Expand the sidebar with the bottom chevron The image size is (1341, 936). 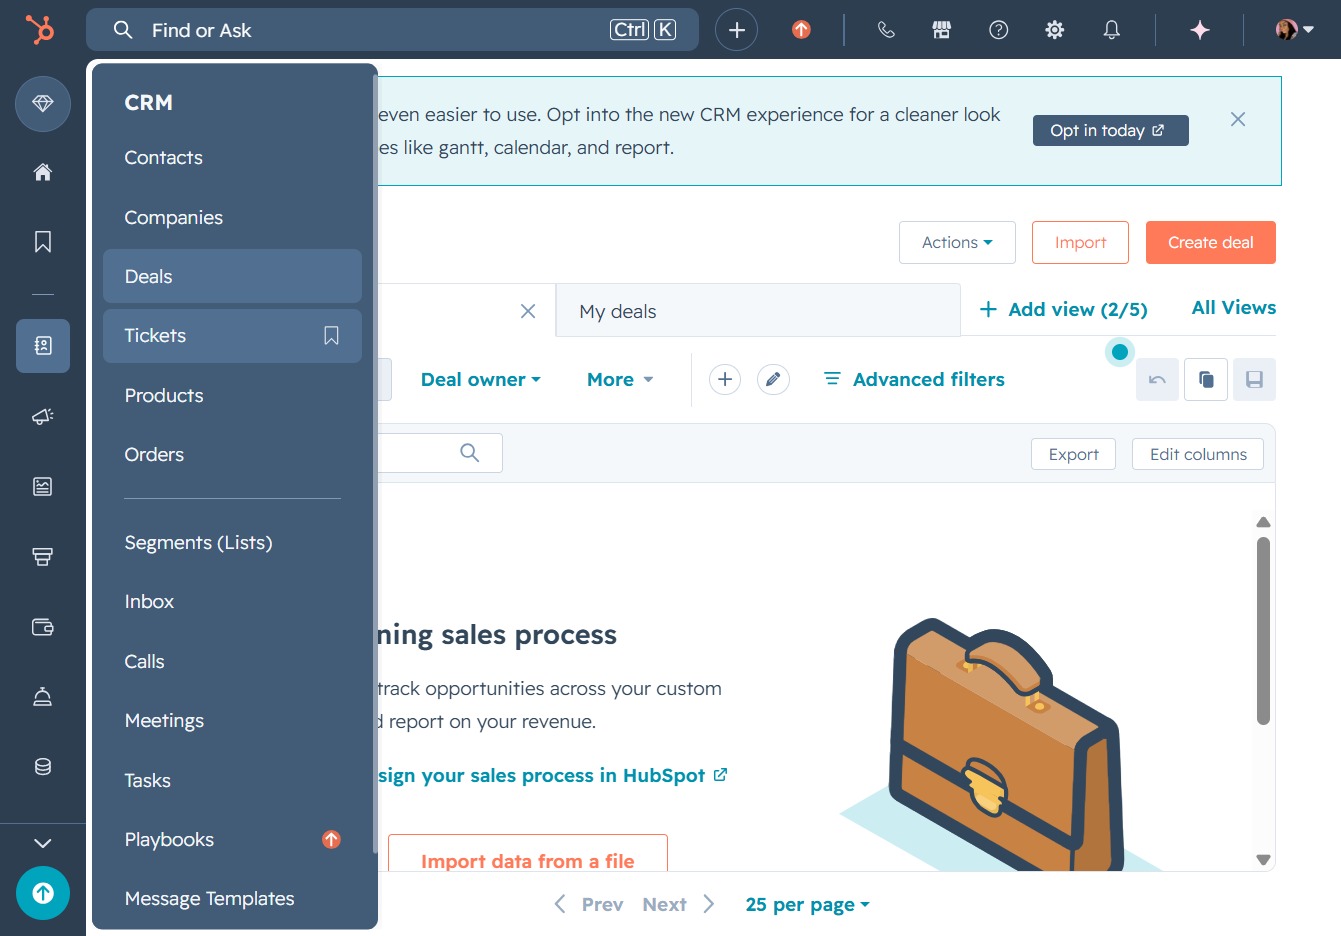pyautogui.click(x=43, y=843)
